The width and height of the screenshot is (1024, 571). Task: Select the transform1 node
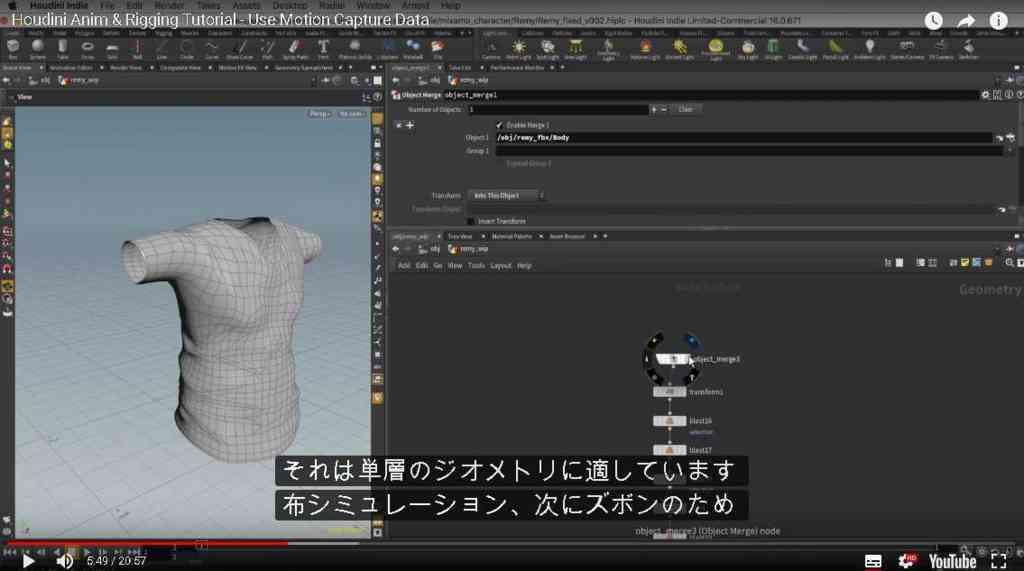click(669, 392)
